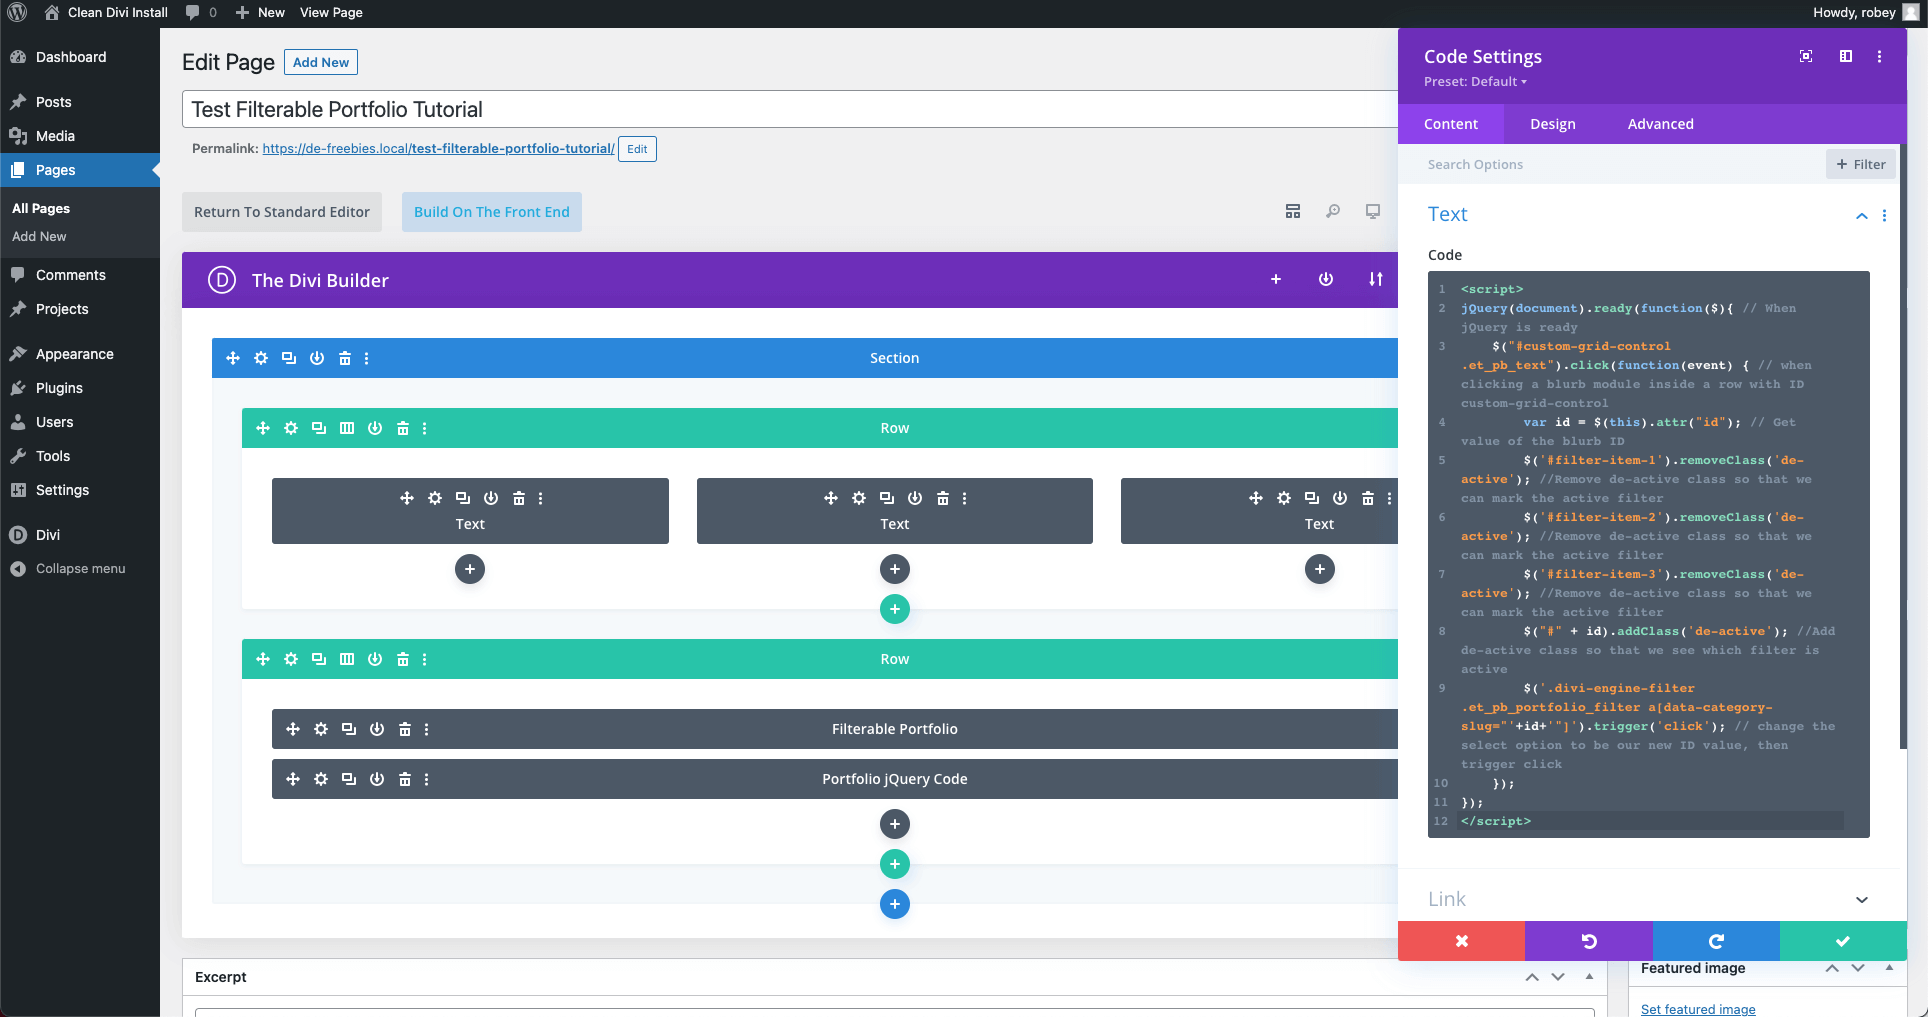Discard changes with red X button
Viewport: 1928px width, 1017px height.
coord(1461,941)
